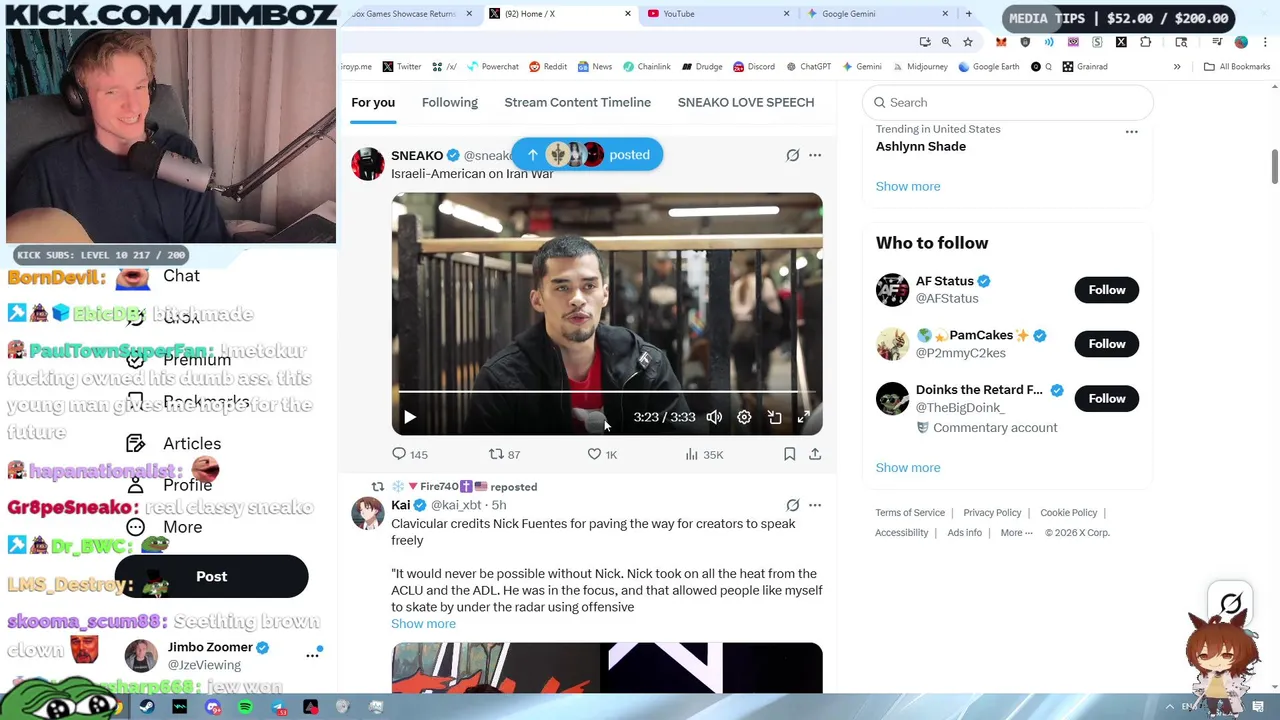Expand Kai post with Show more
Viewport: 1280px width, 720px height.
click(423, 624)
